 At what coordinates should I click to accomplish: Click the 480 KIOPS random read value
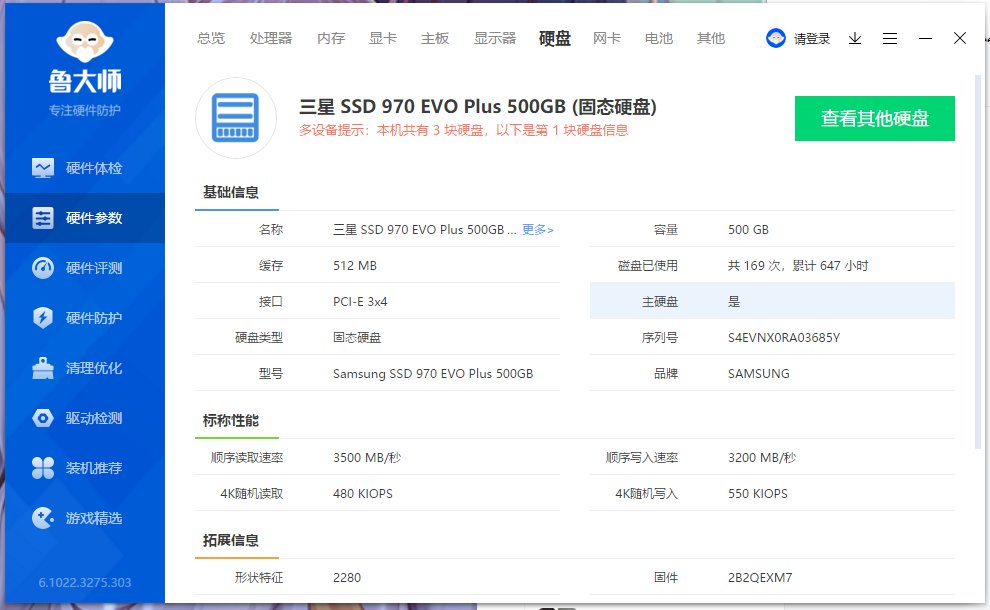tap(362, 494)
